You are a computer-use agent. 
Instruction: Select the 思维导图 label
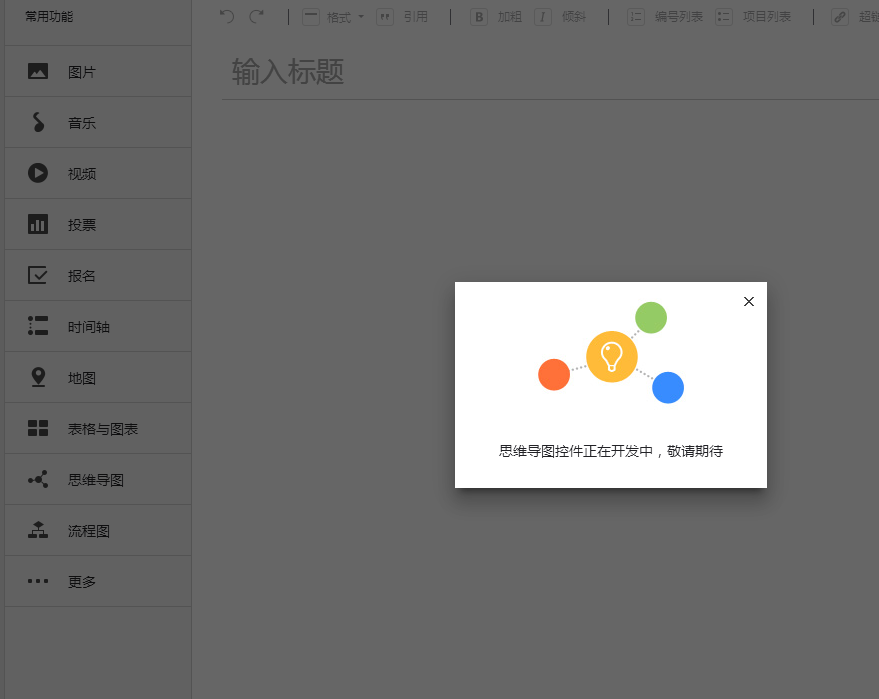point(96,480)
